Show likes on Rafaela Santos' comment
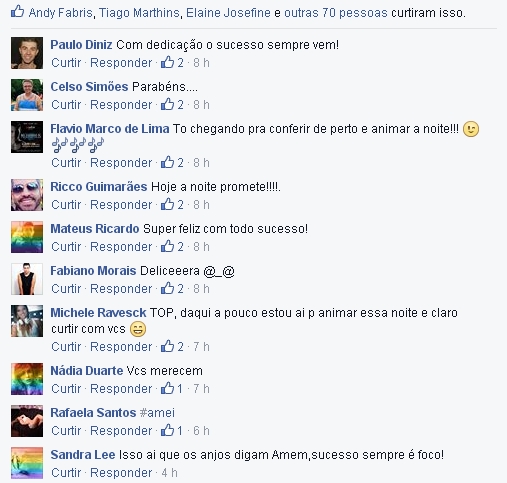 (172, 430)
